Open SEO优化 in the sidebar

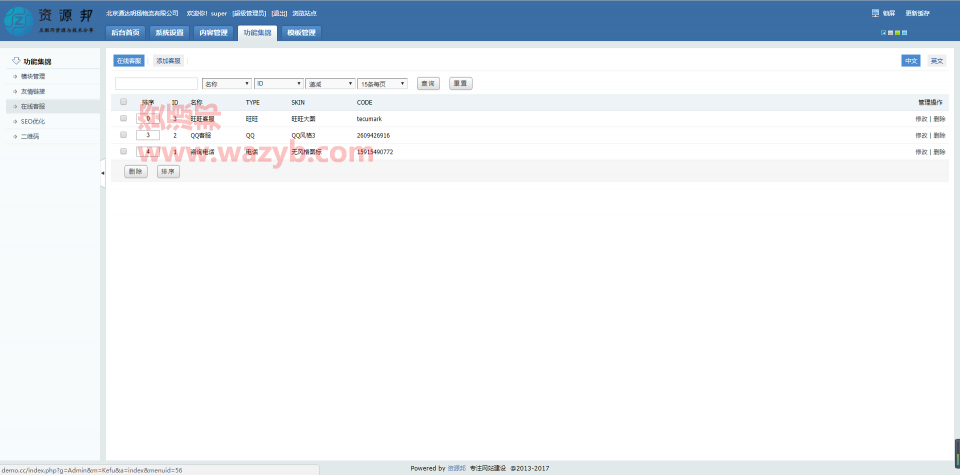(x=33, y=121)
